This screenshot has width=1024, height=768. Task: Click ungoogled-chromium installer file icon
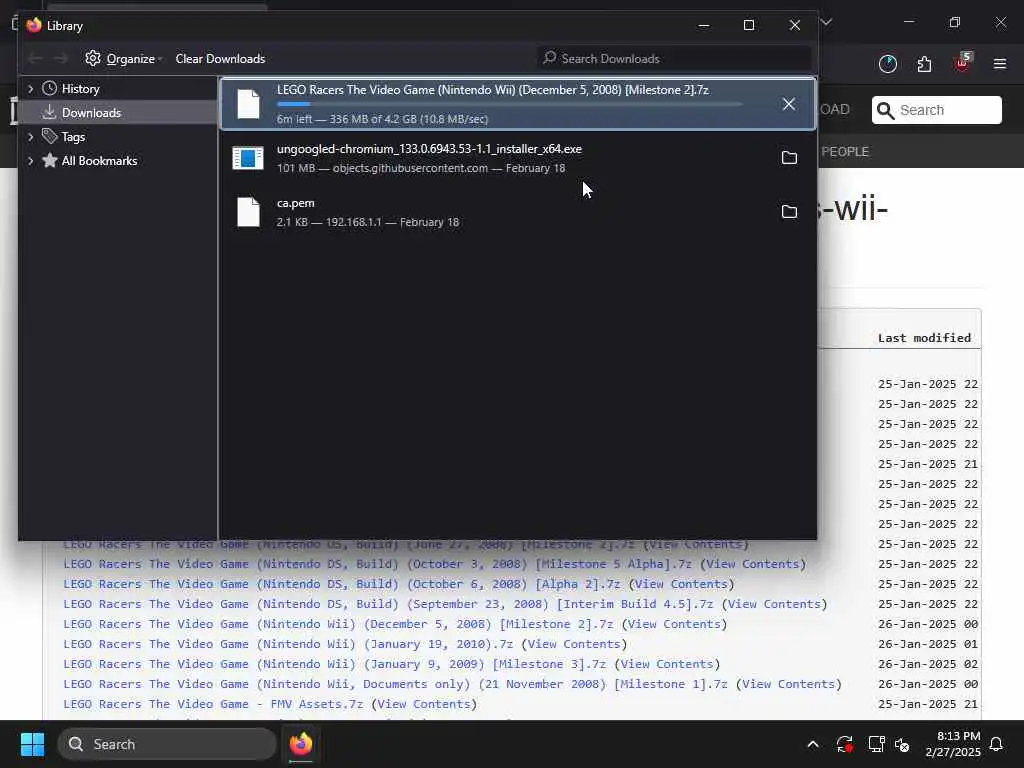(248, 158)
